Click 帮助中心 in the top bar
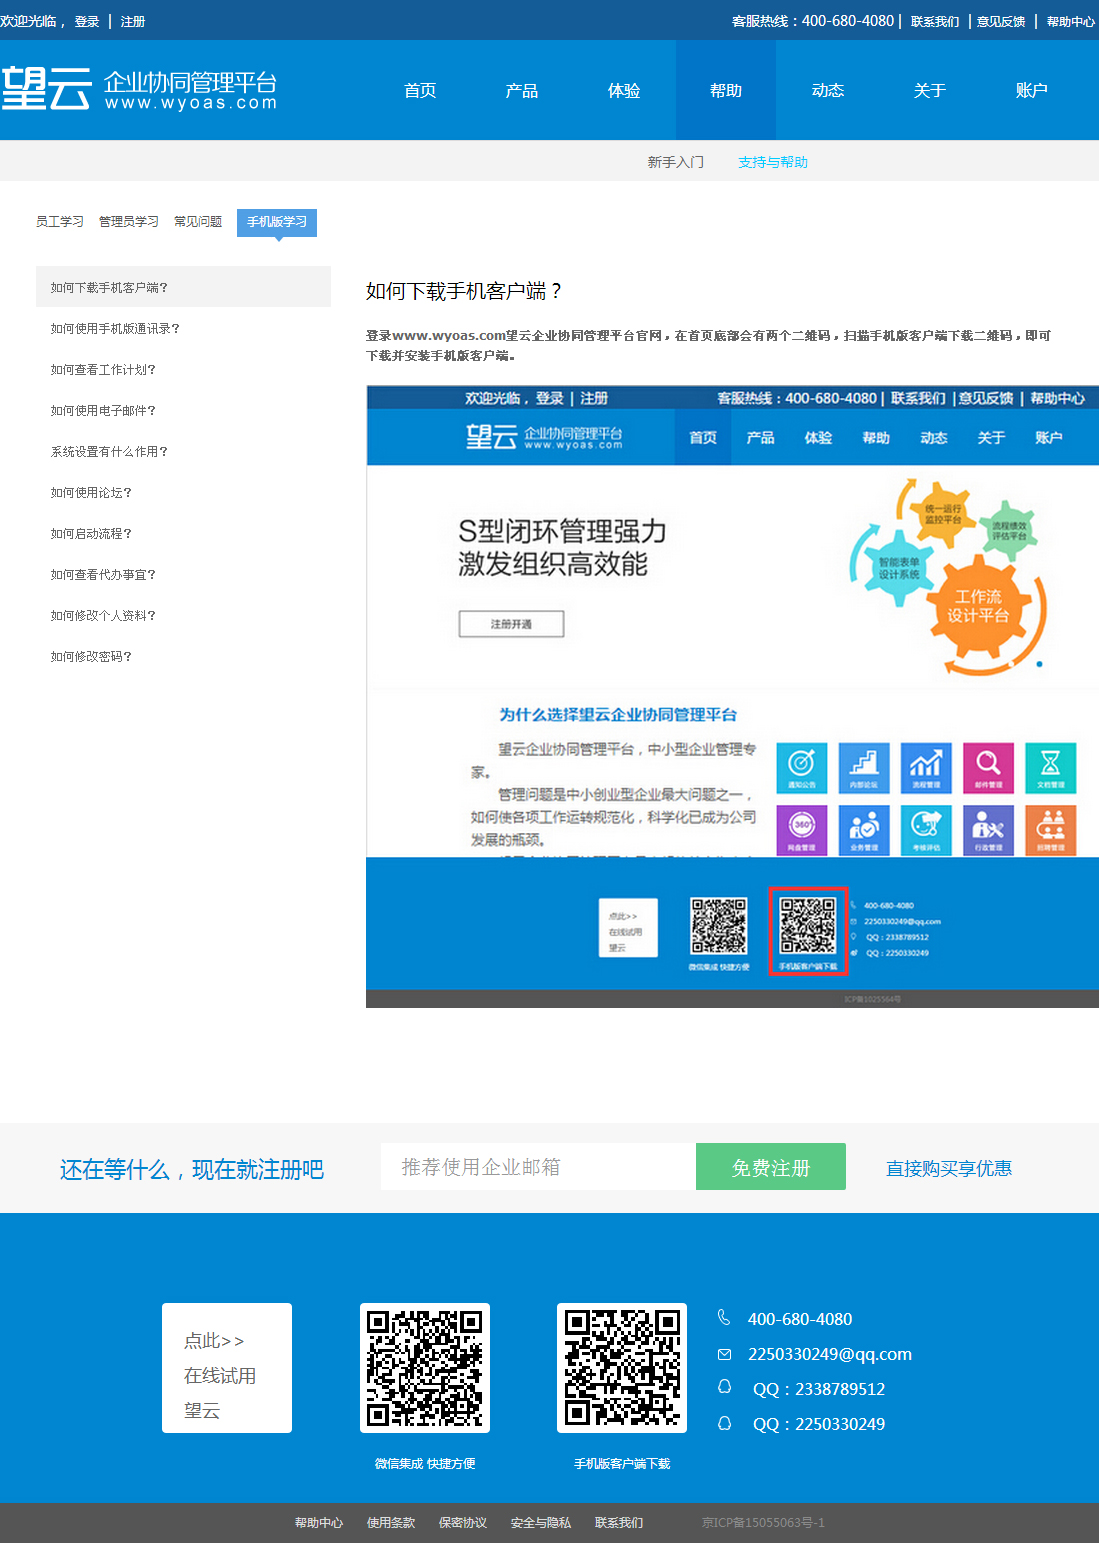1099x1543 pixels. click(1071, 21)
